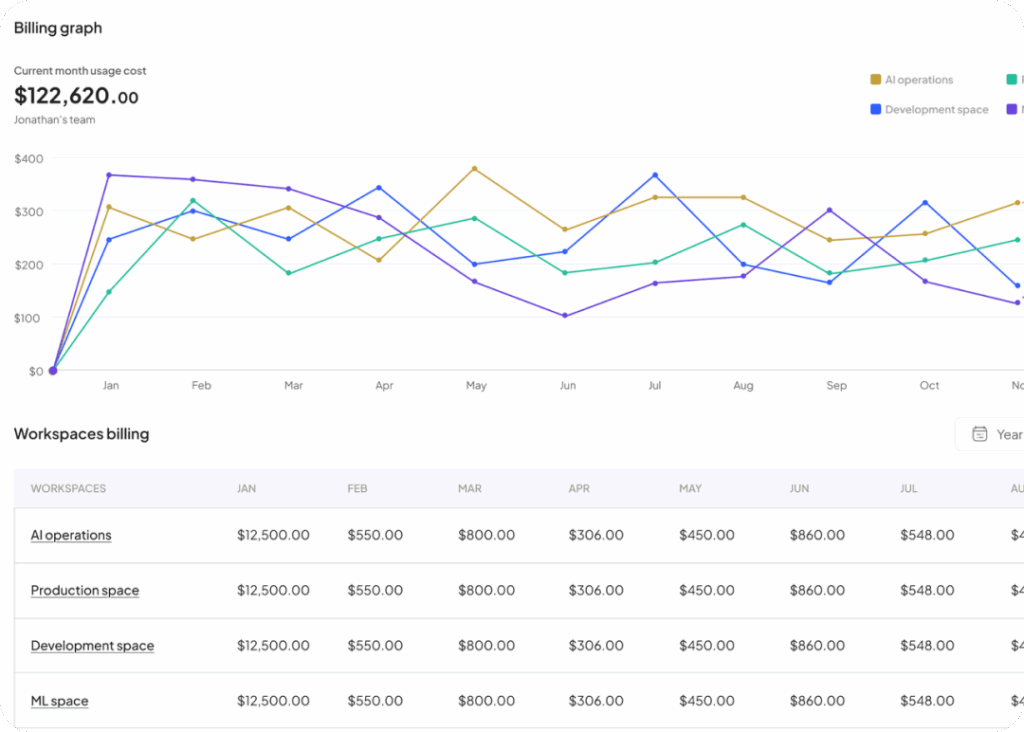Open the AI operations workspace link
Screen dimensions: 1024x732
71,535
